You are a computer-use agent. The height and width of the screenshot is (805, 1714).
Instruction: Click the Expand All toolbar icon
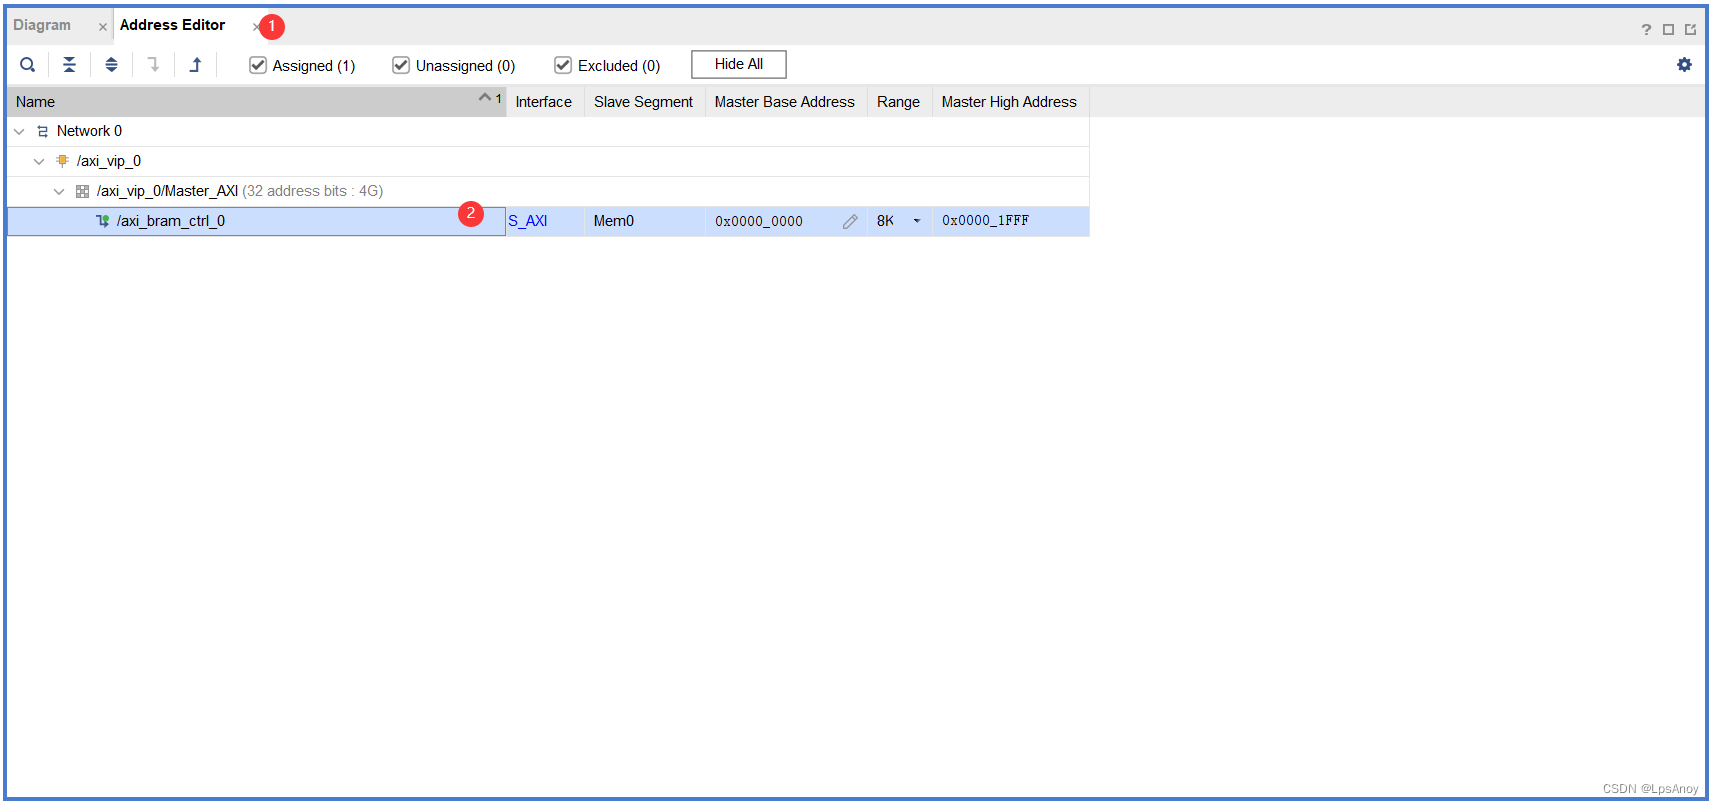(x=111, y=65)
